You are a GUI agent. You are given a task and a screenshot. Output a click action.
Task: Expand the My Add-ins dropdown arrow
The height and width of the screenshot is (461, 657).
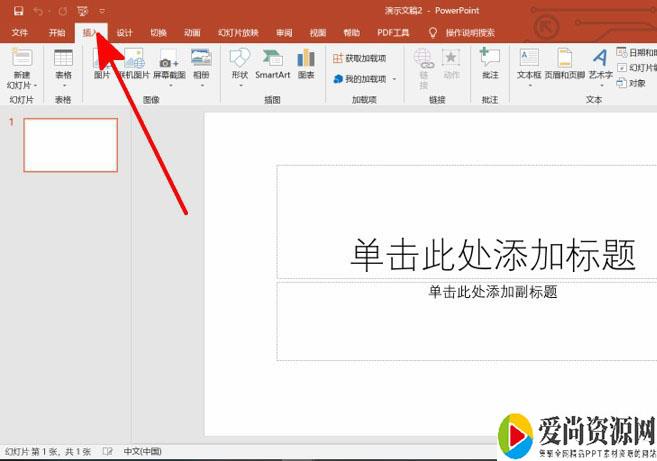(x=394, y=79)
